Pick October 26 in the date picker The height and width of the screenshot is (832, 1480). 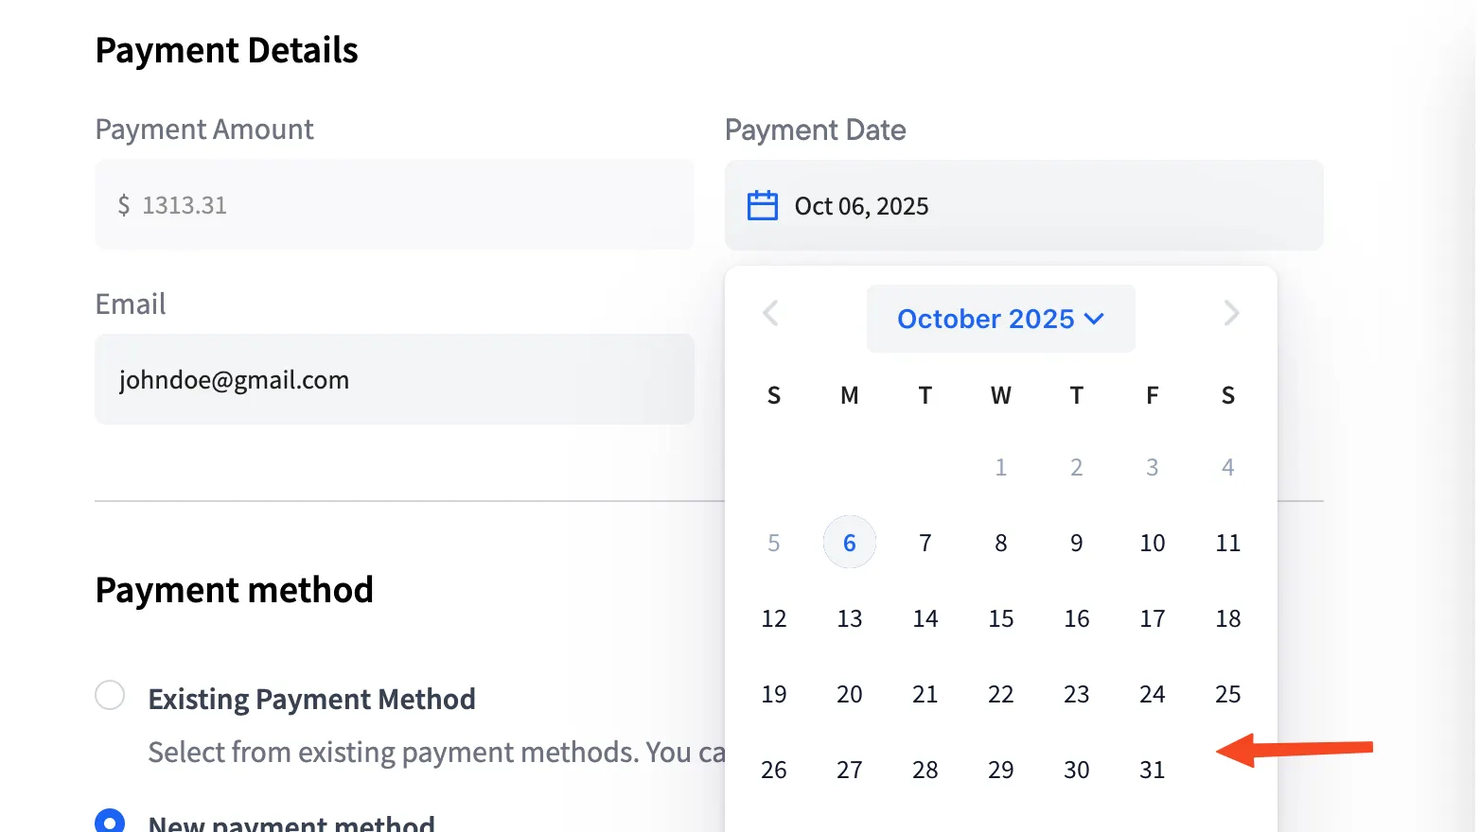tap(773, 770)
